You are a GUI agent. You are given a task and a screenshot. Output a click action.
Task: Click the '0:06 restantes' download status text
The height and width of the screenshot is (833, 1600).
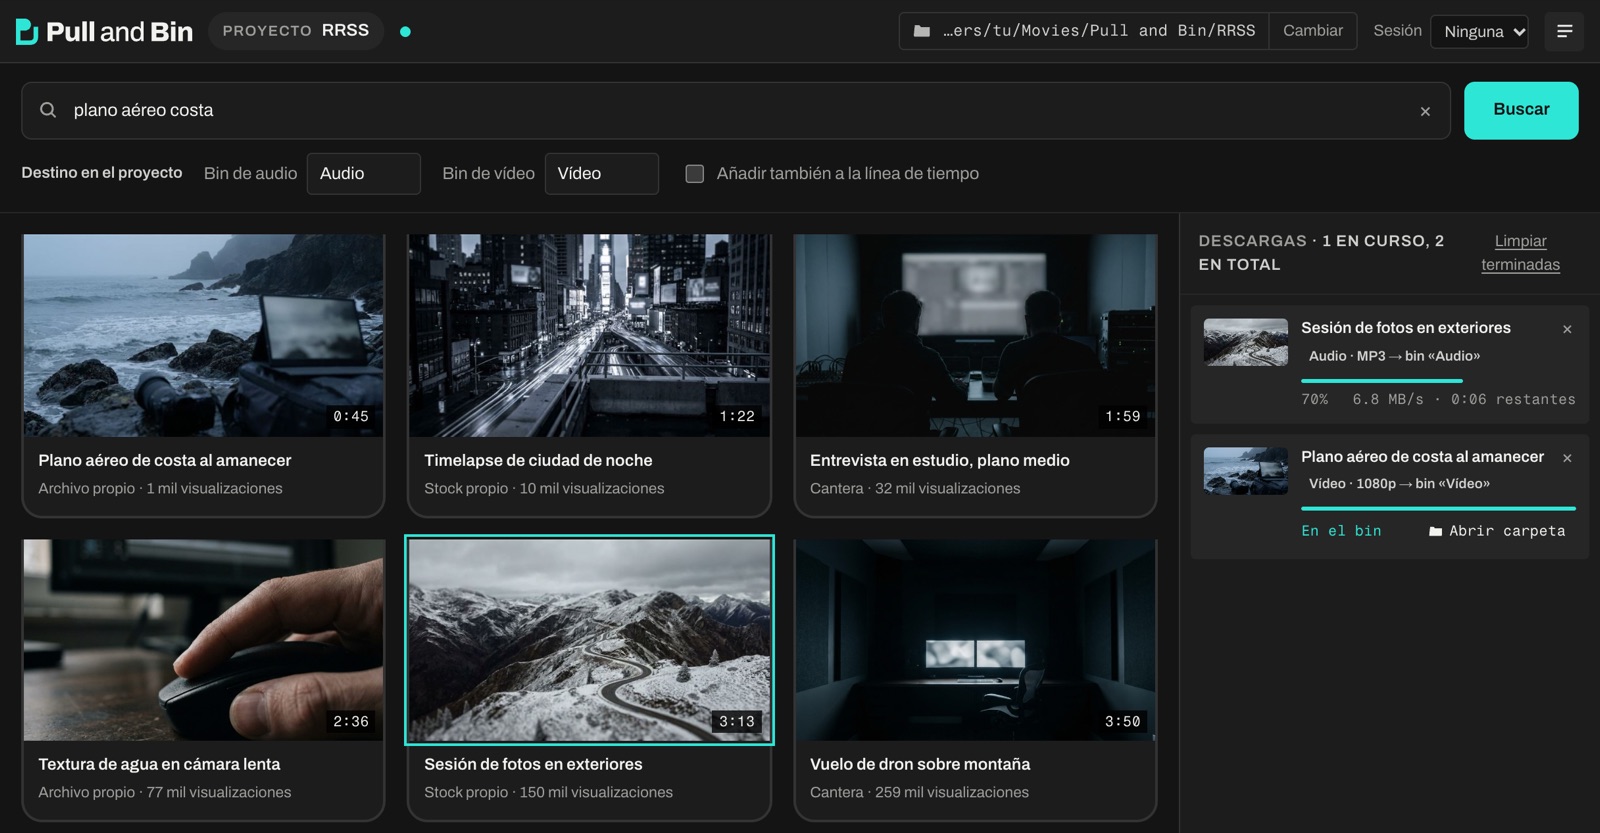(1513, 399)
